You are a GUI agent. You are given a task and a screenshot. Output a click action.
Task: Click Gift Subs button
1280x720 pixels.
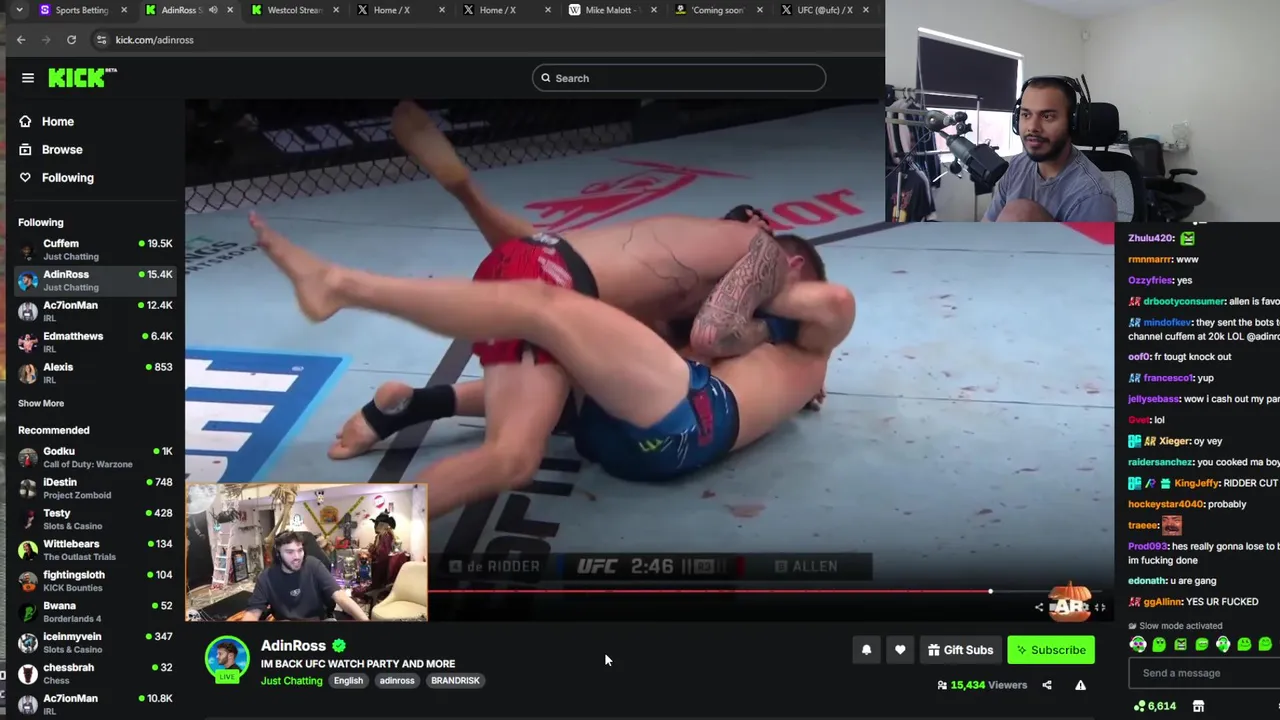[x=960, y=650]
